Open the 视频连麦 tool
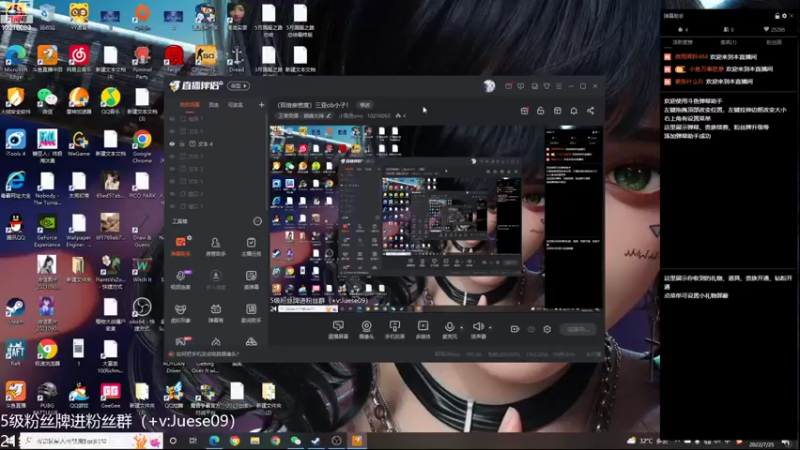 tap(181, 280)
